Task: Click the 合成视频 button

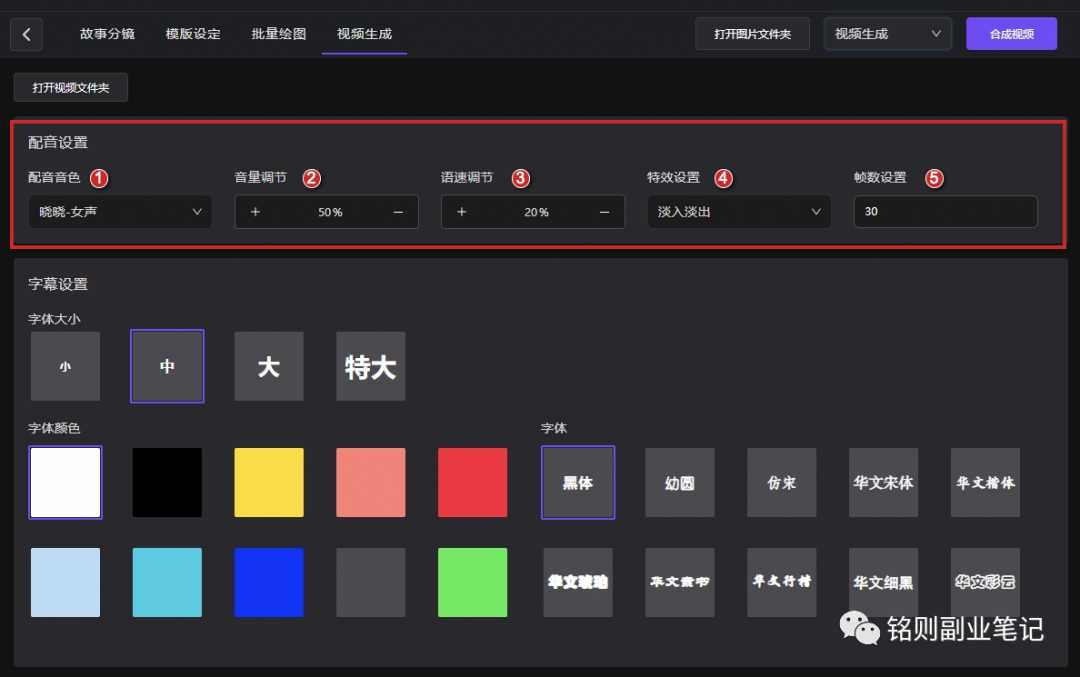Action: [x=1011, y=33]
